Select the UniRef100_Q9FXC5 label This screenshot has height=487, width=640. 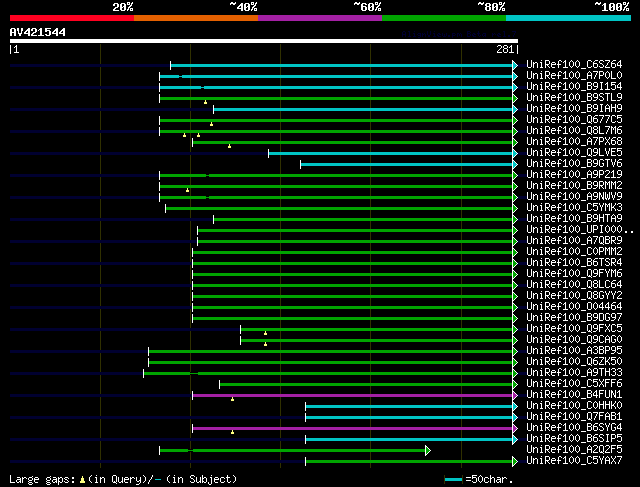coord(574,329)
